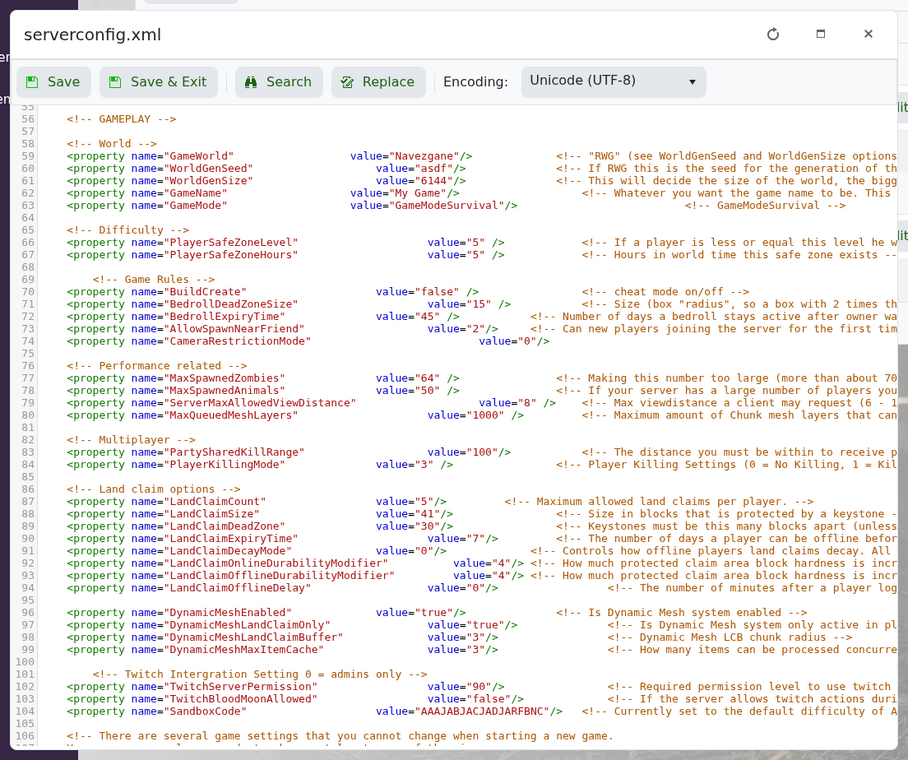This screenshot has width=908, height=760.
Task: Click the value "5" for LandClaimCount
Action: click(x=424, y=502)
